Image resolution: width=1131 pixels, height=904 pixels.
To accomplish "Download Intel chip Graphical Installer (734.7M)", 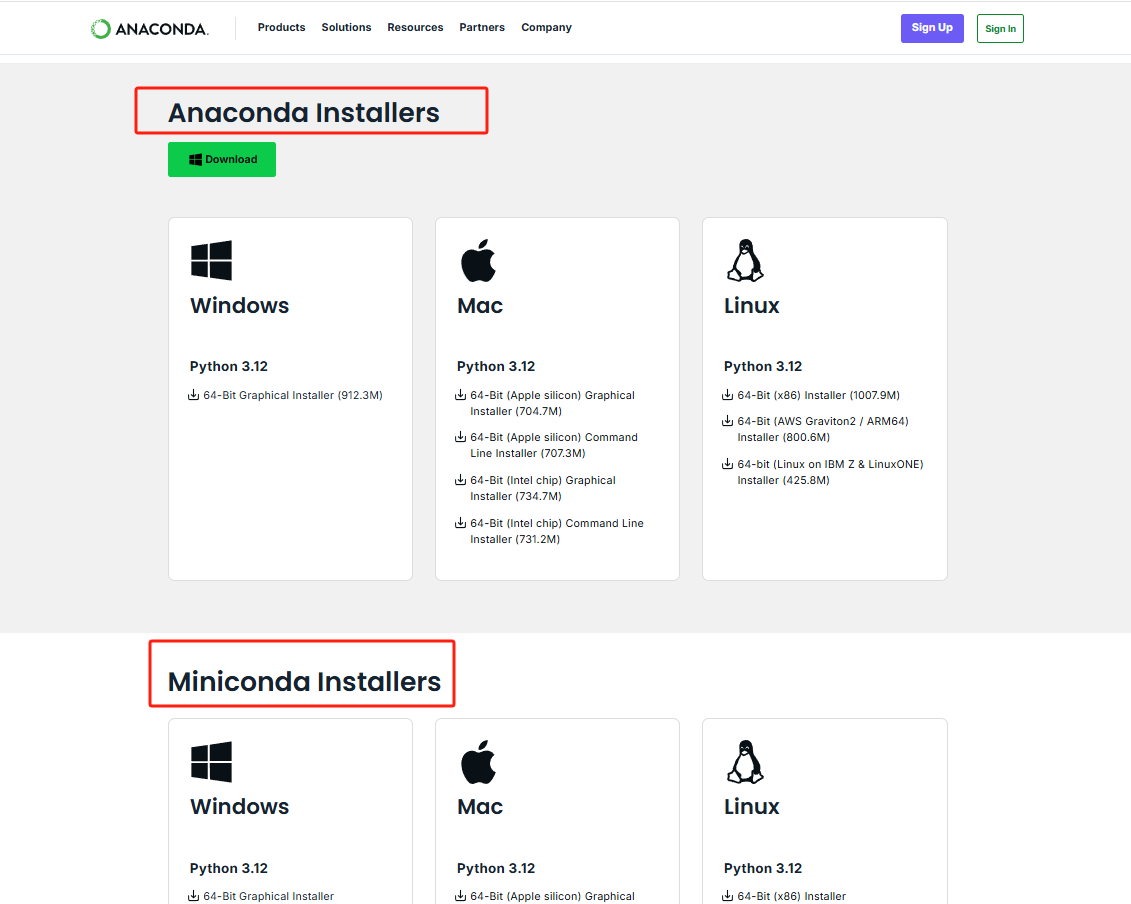I will (543, 488).
